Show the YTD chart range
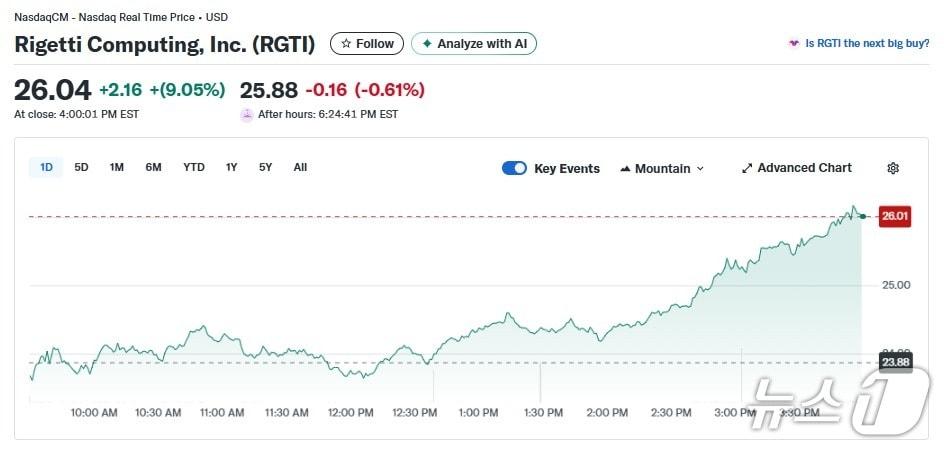 (194, 167)
